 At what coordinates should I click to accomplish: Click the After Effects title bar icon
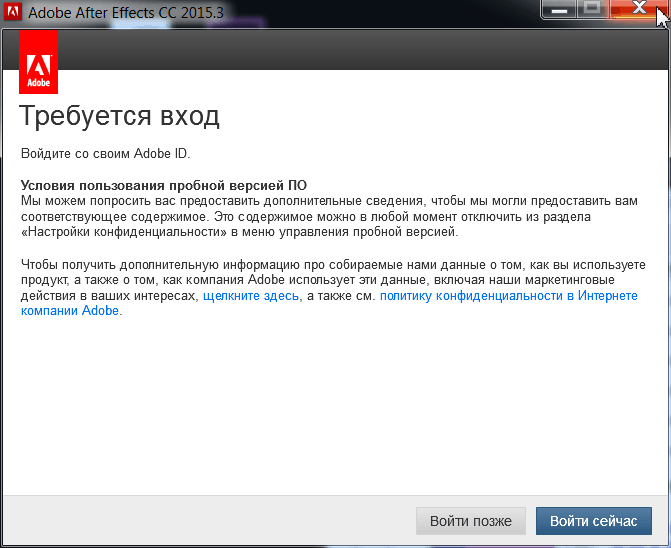tap(12, 12)
